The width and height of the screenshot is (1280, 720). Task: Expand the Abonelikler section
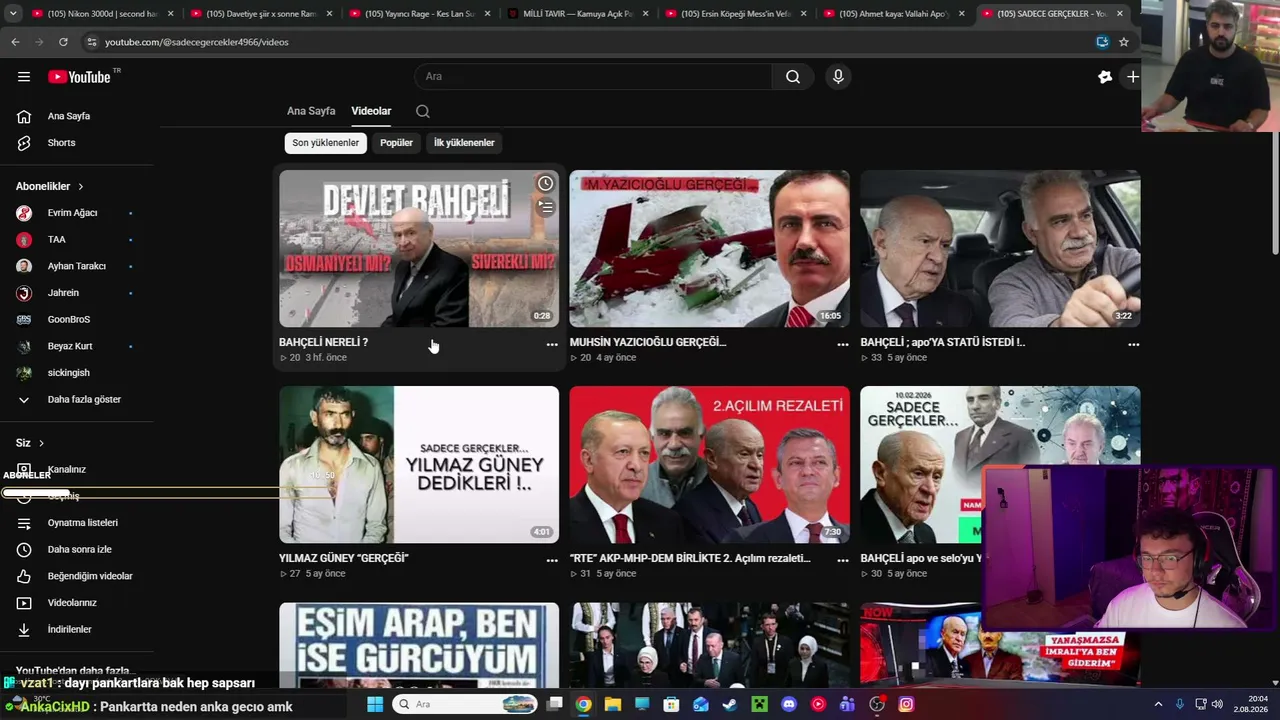point(50,187)
